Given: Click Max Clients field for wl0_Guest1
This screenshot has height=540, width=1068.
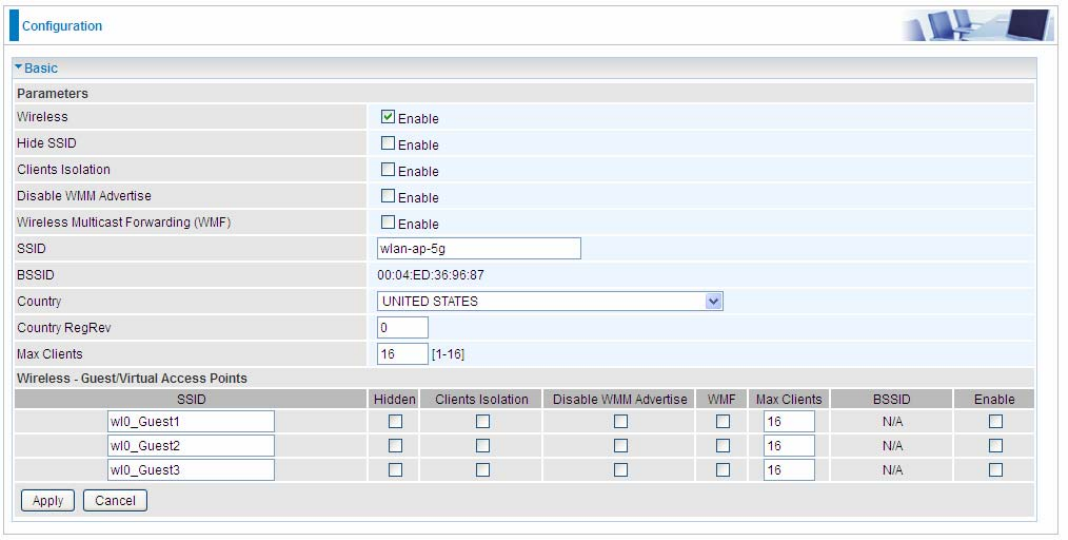Looking at the screenshot, I should [789, 422].
